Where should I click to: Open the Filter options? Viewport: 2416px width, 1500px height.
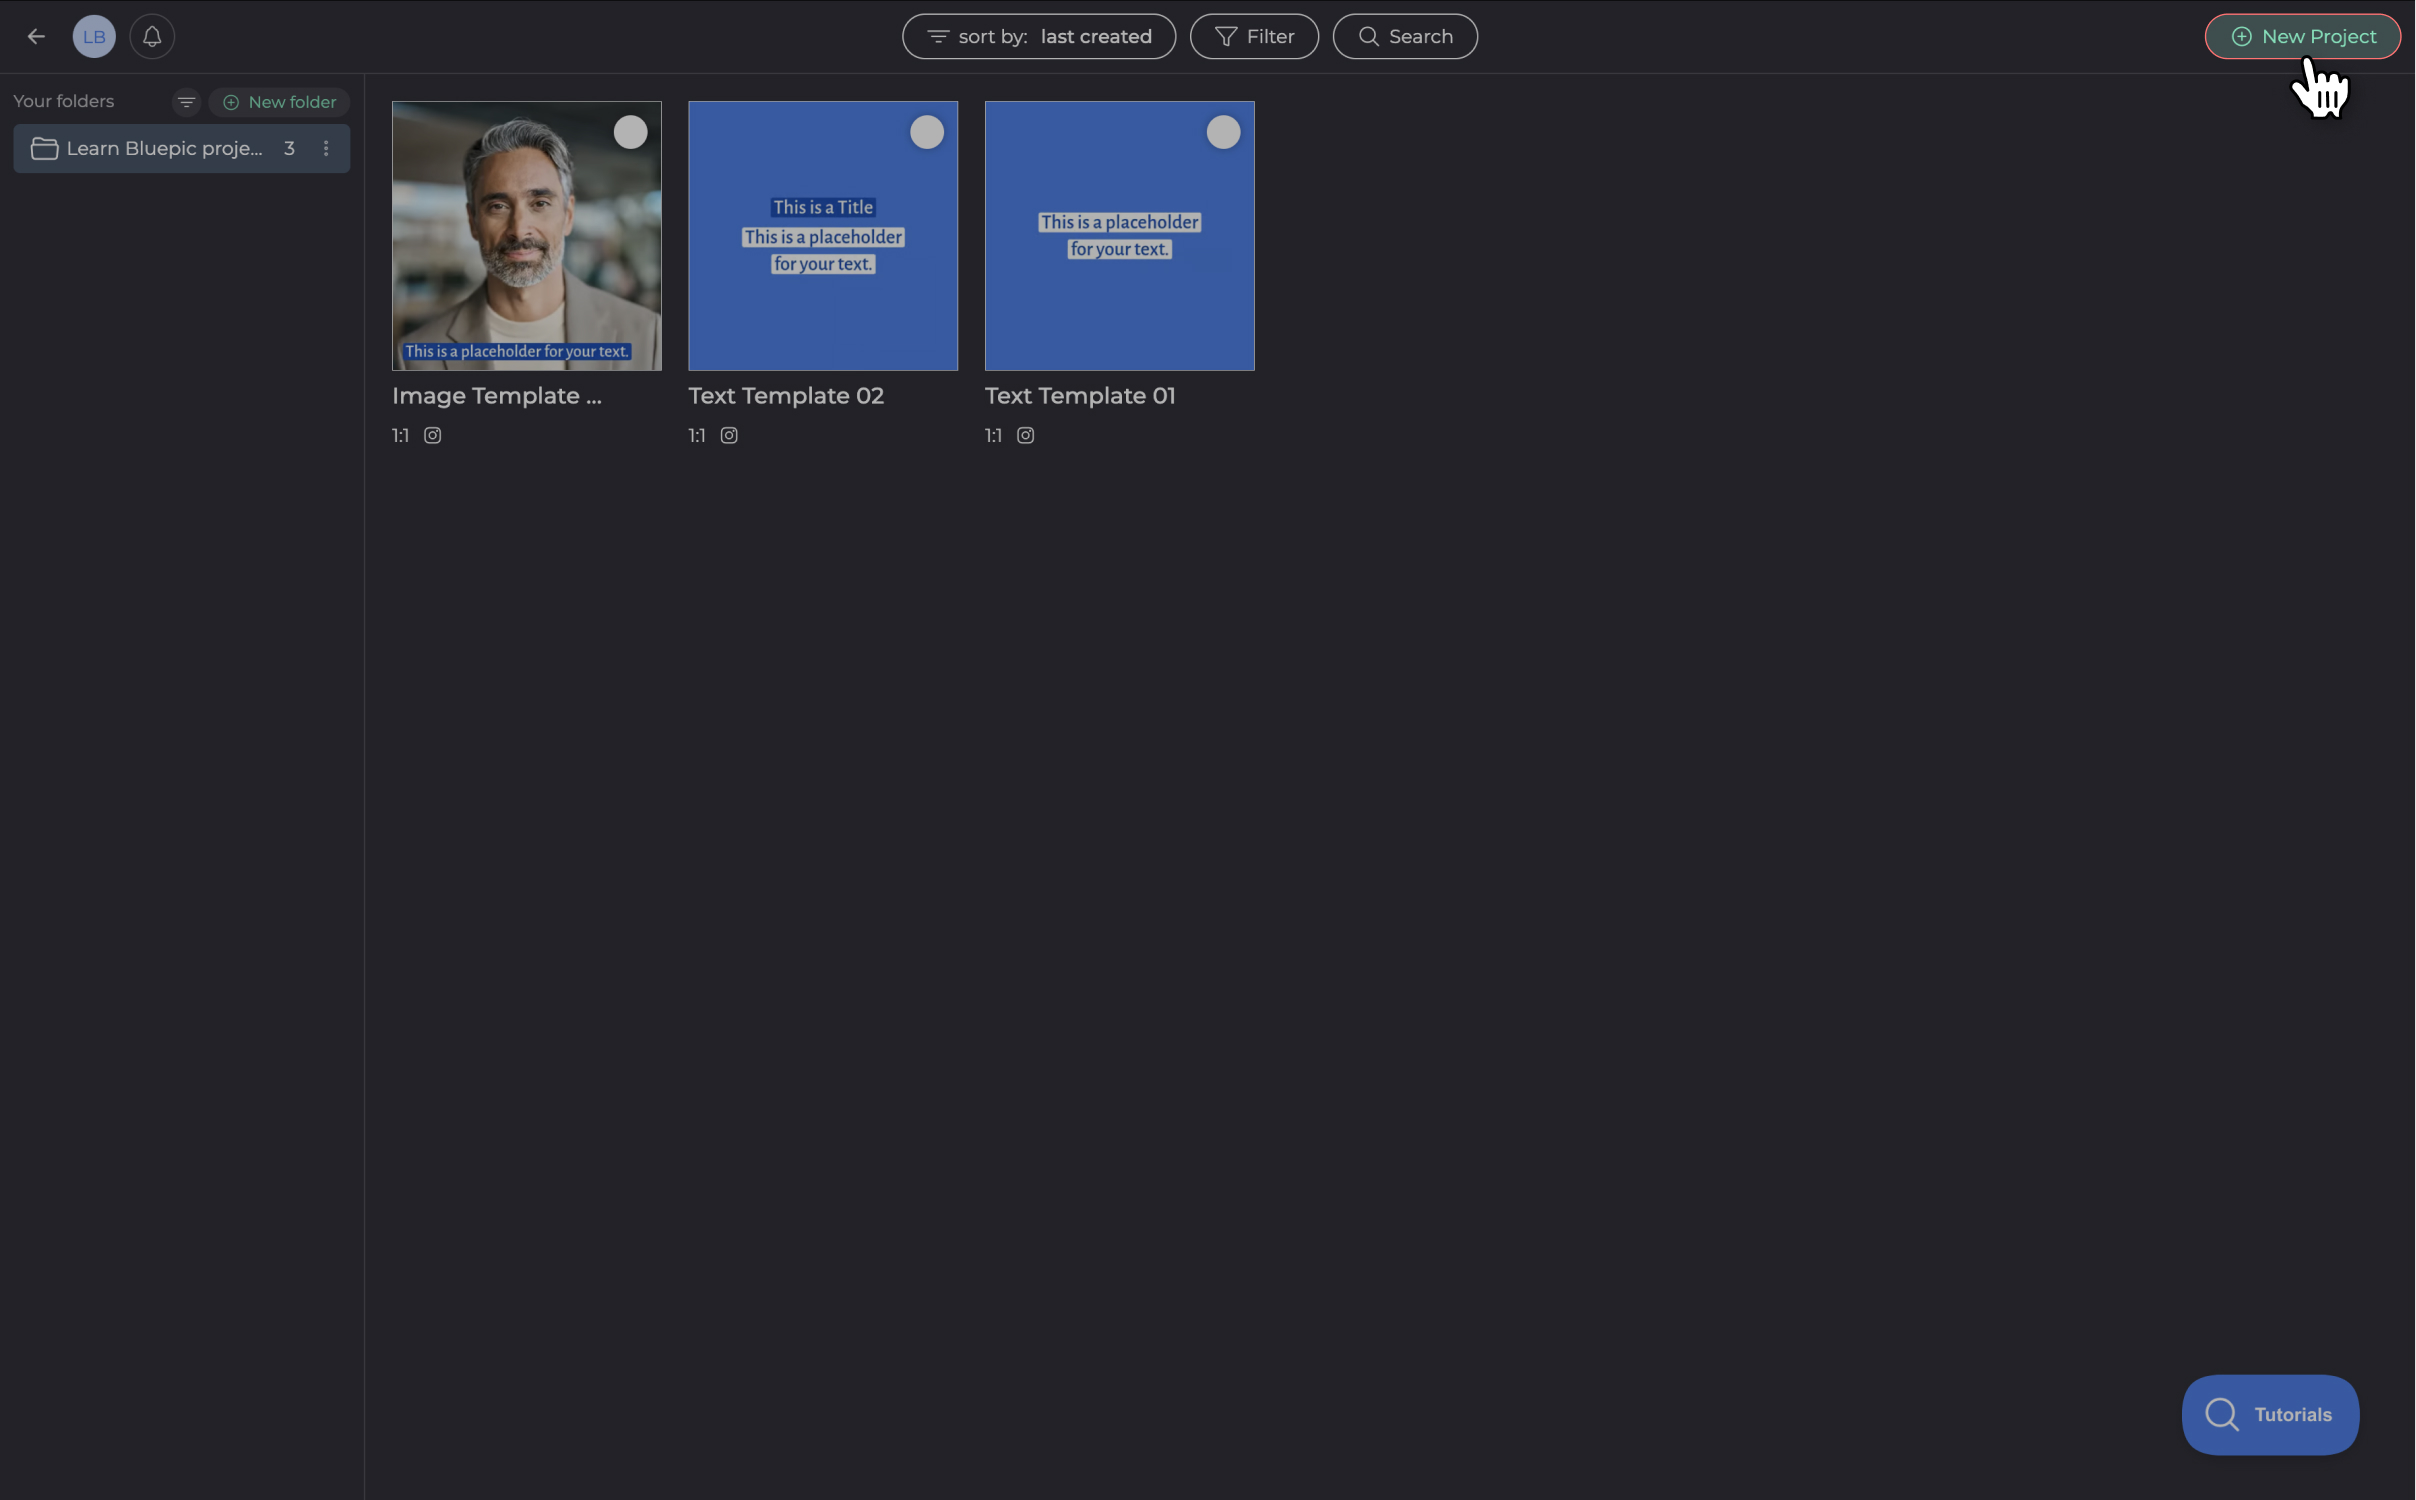coord(1254,37)
